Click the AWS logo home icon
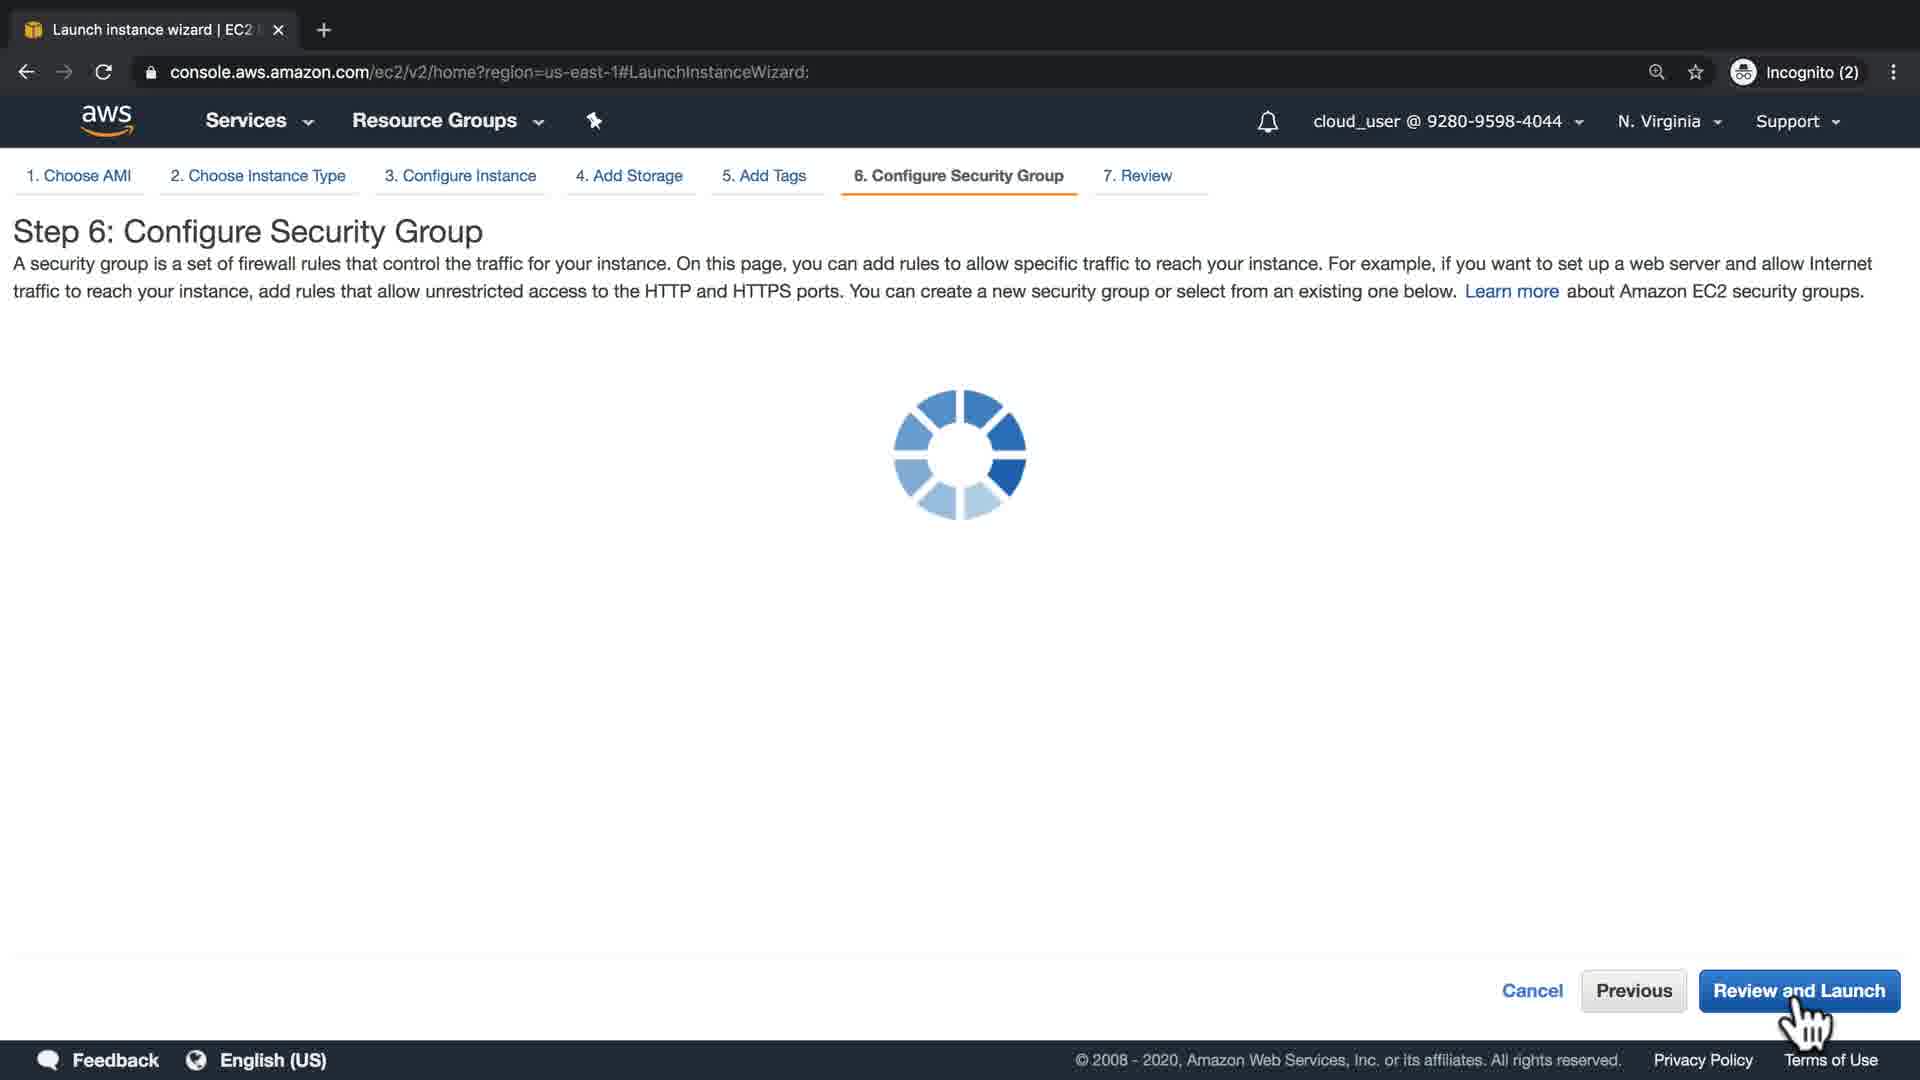This screenshot has height=1080, width=1920. 106,120
